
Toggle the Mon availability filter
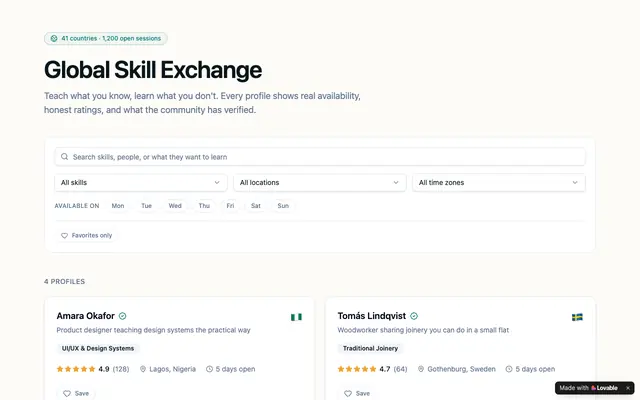pyautogui.click(x=118, y=206)
